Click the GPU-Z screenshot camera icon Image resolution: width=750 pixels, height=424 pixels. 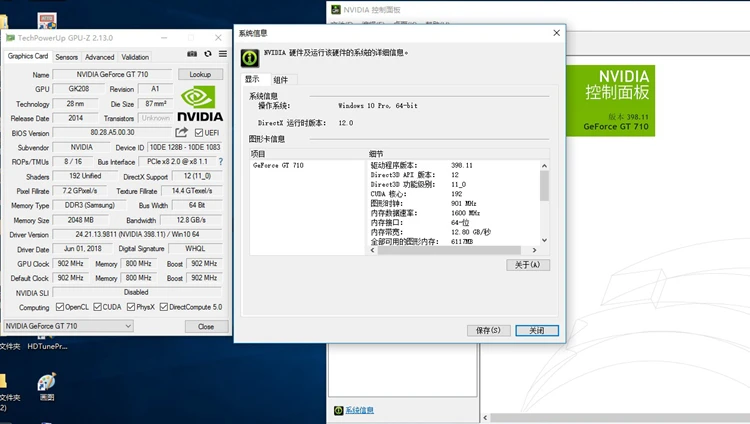(x=192, y=54)
